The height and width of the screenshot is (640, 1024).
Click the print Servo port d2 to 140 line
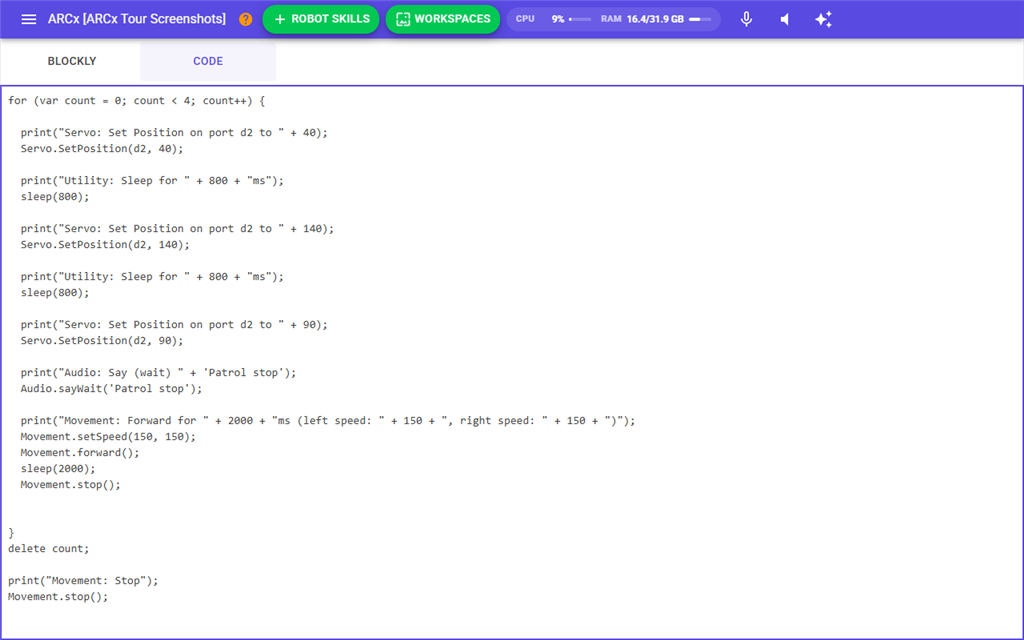pyautogui.click(x=177, y=229)
